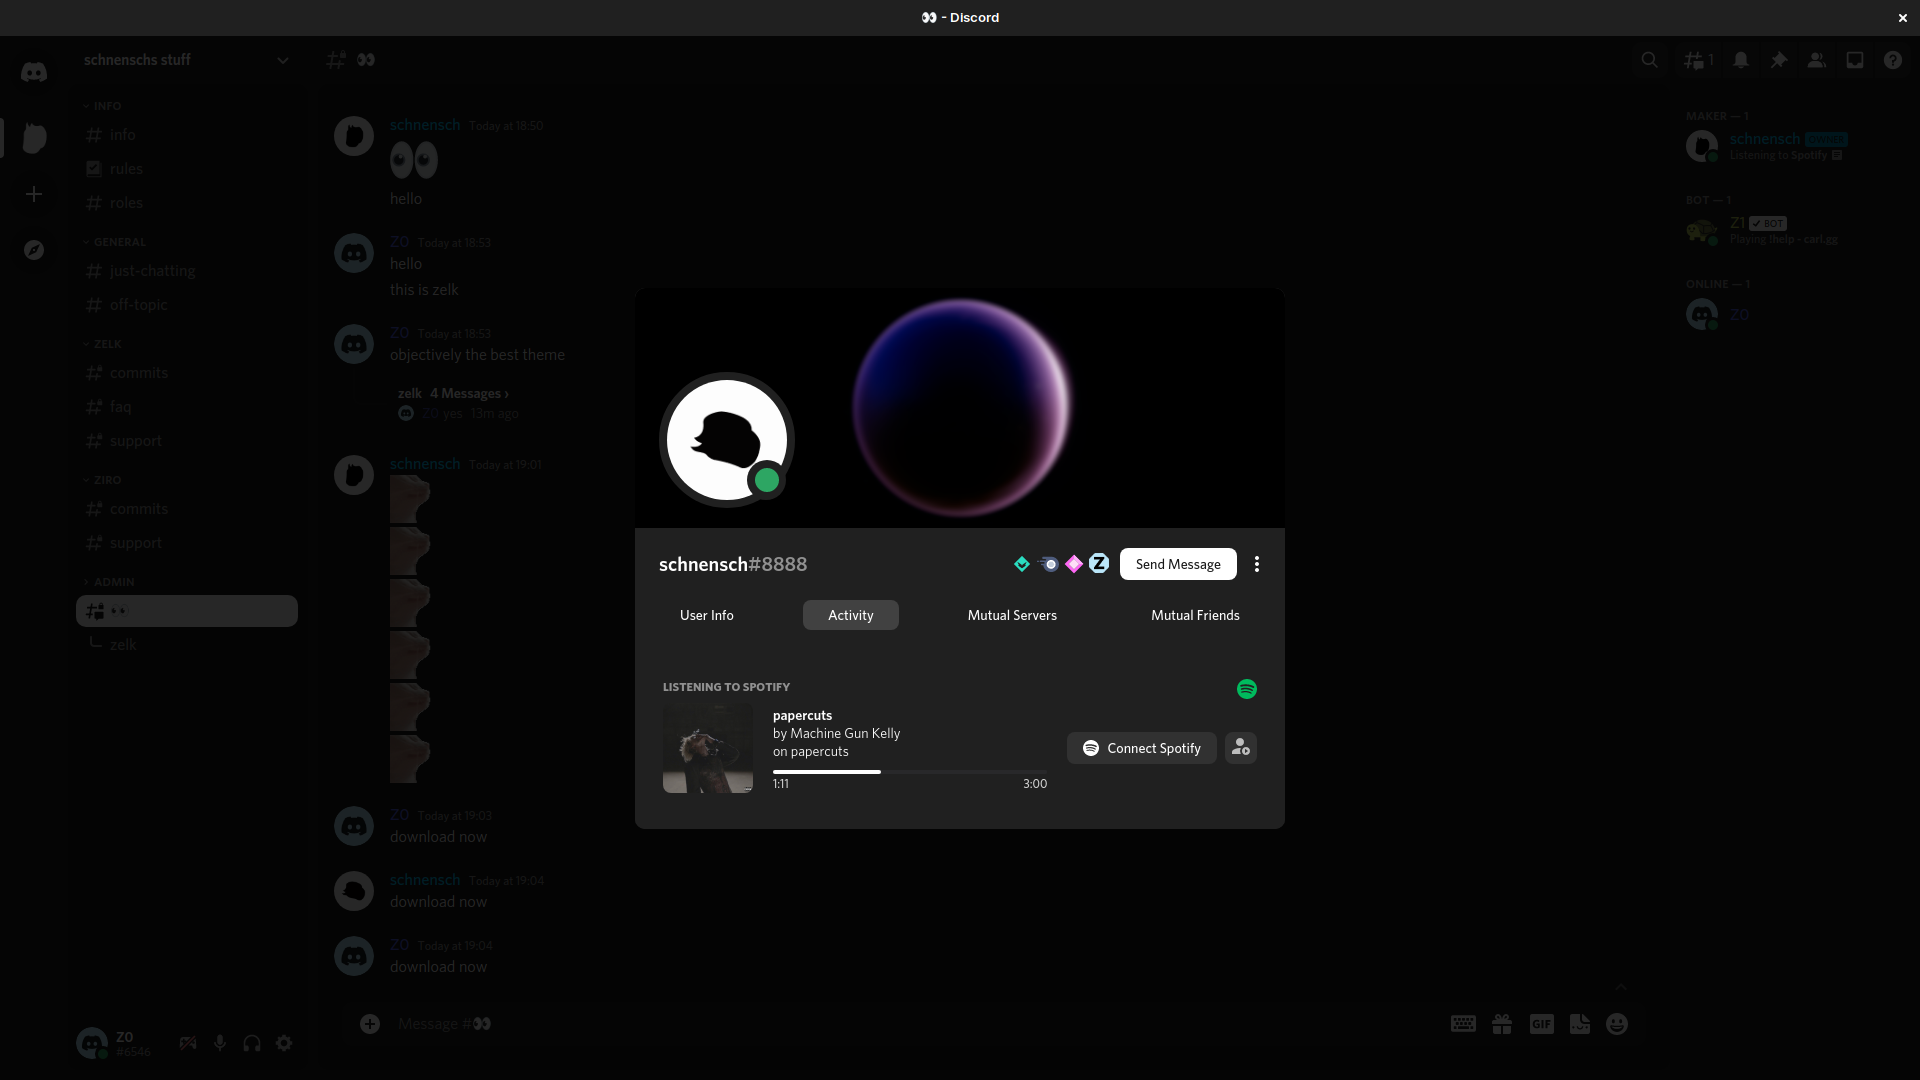Click the invite-to-listen-along user icon
This screenshot has width=1920, height=1080.
click(1241, 748)
